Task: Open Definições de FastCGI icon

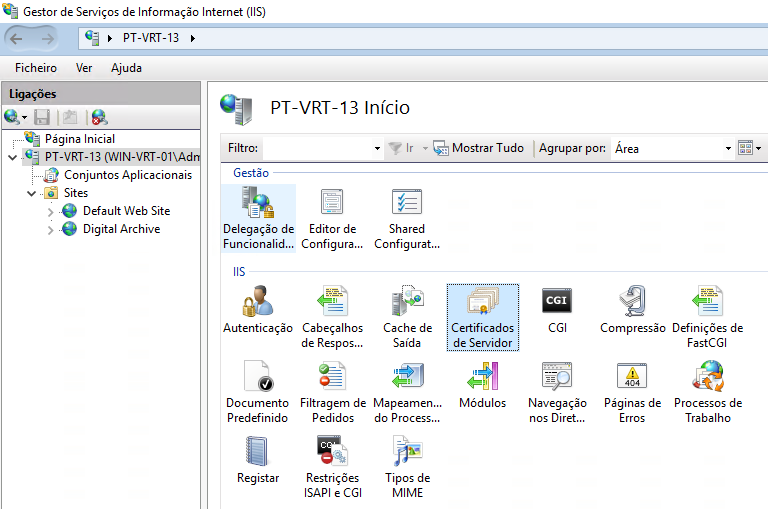Action: [x=707, y=316]
